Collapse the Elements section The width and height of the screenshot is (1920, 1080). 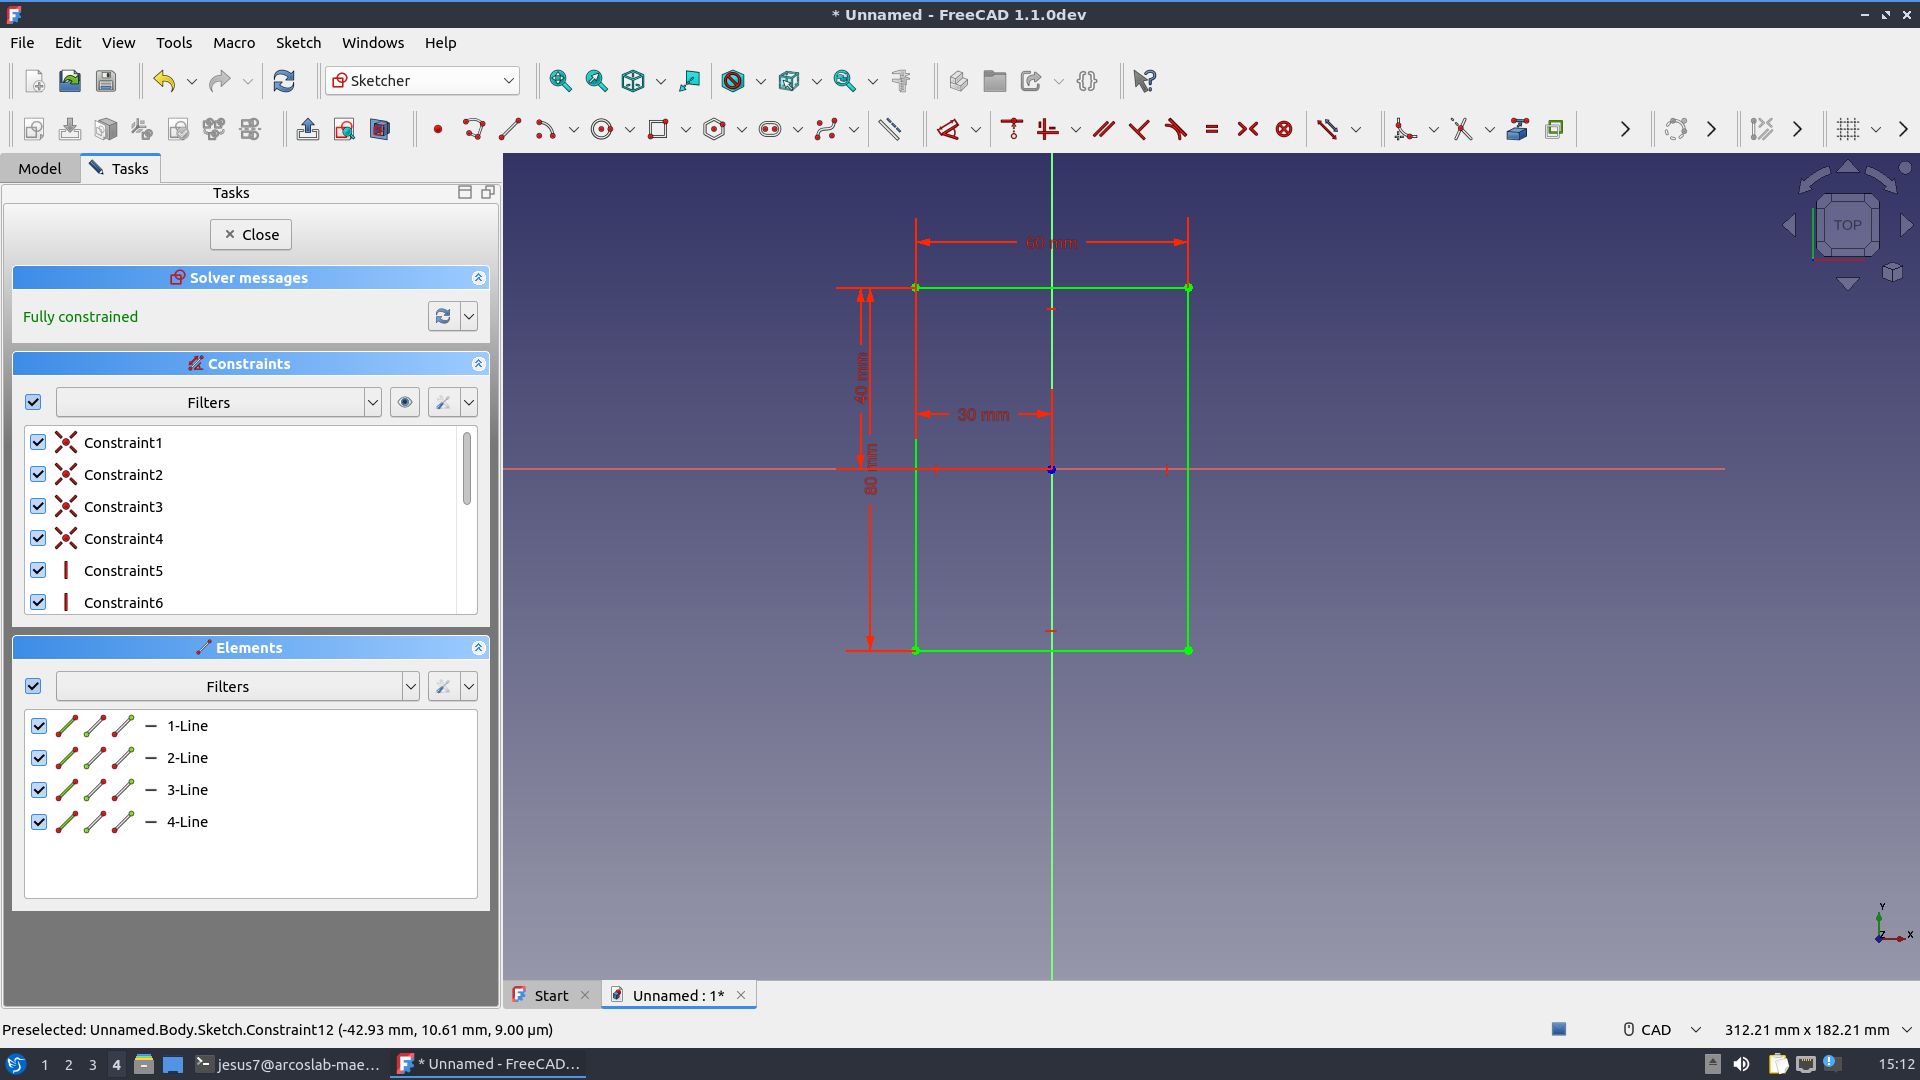[x=478, y=648]
